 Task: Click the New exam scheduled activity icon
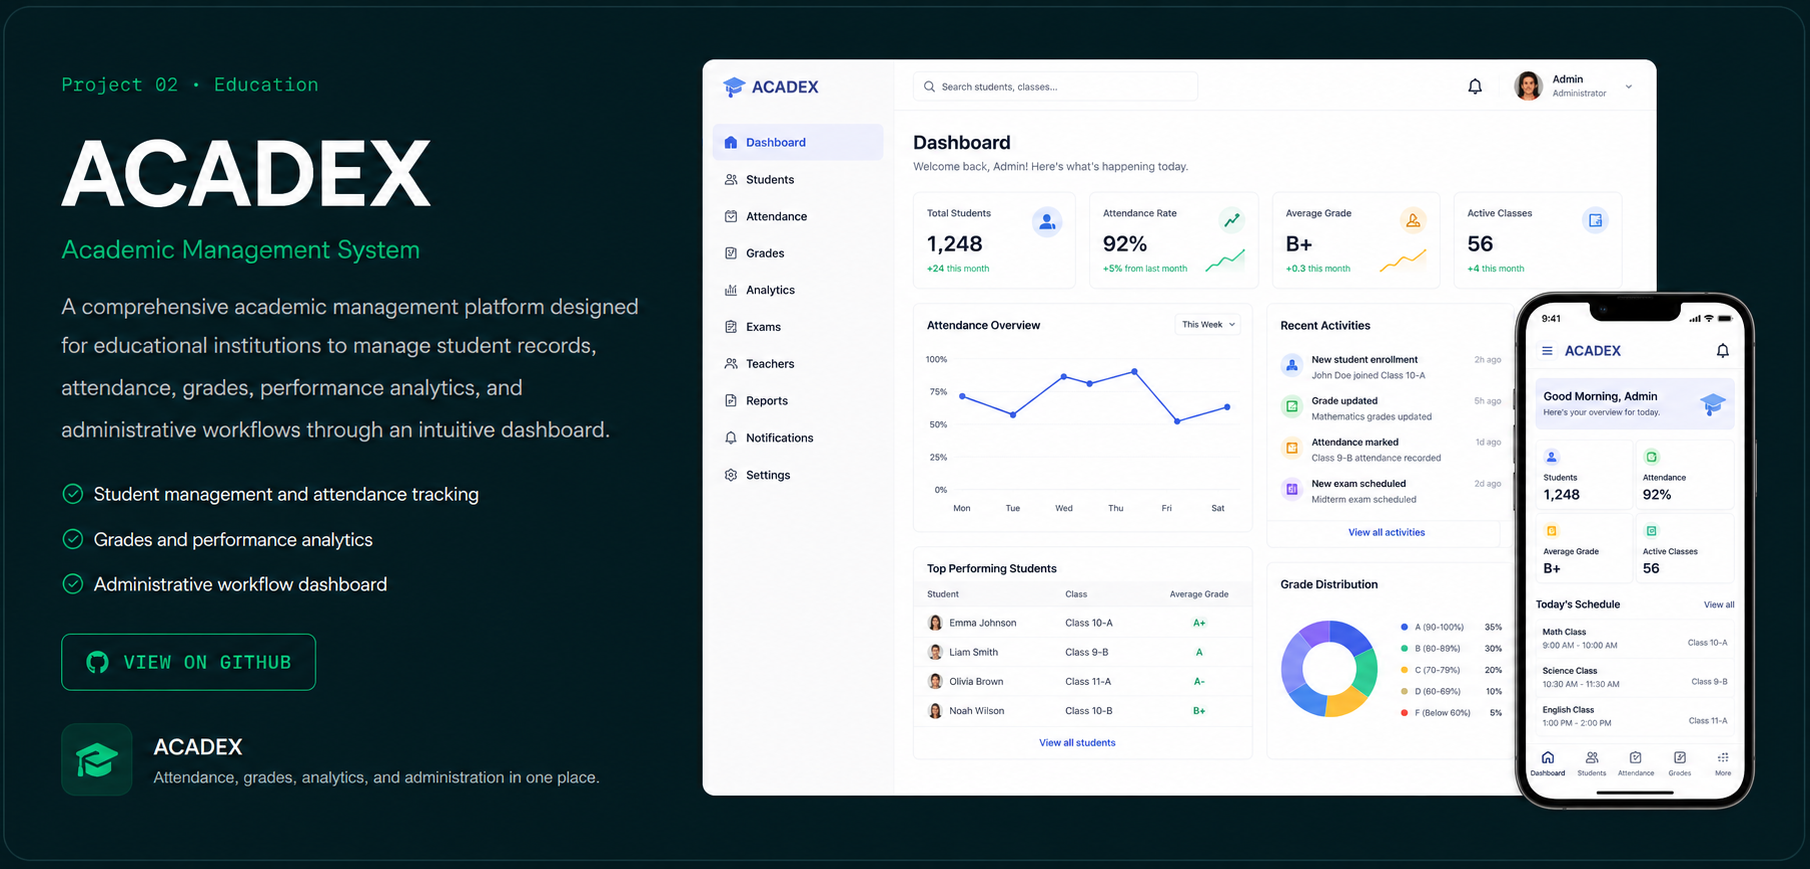click(x=1292, y=490)
